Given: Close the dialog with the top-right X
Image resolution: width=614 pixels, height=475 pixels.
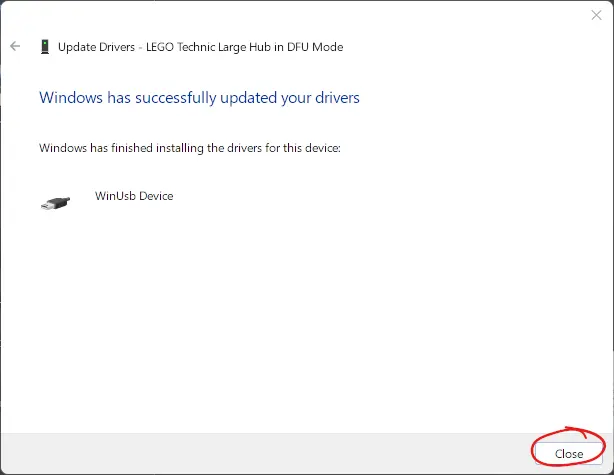Looking at the screenshot, I should (x=596, y=15).
